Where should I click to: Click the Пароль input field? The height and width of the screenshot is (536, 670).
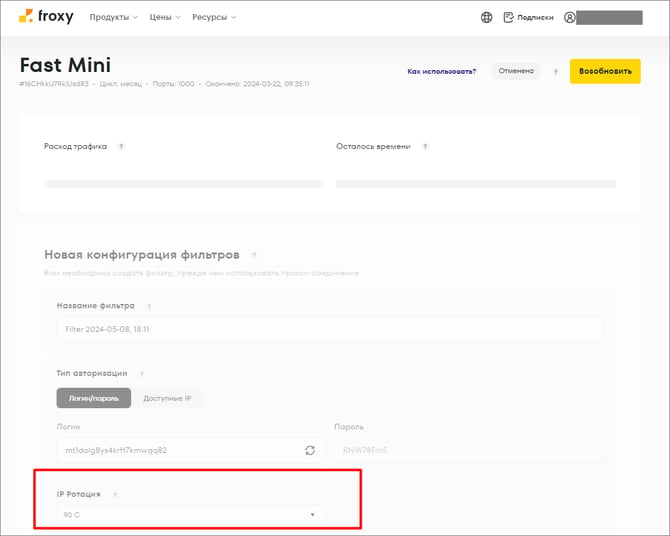click(x=468, y=450)
